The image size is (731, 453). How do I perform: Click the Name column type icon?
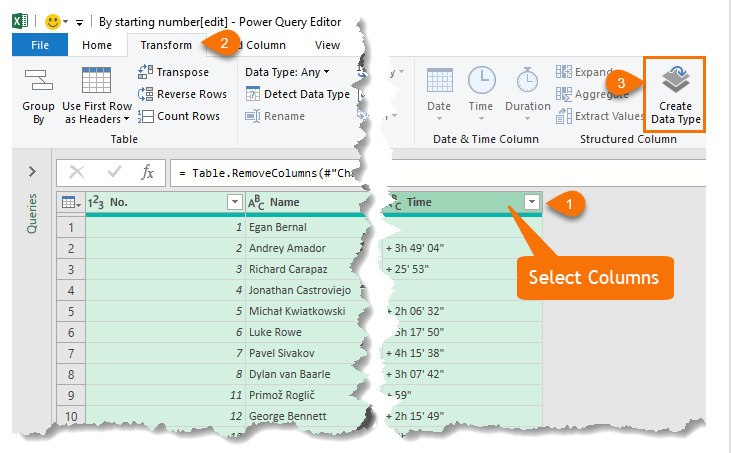(x=256, y=202)
